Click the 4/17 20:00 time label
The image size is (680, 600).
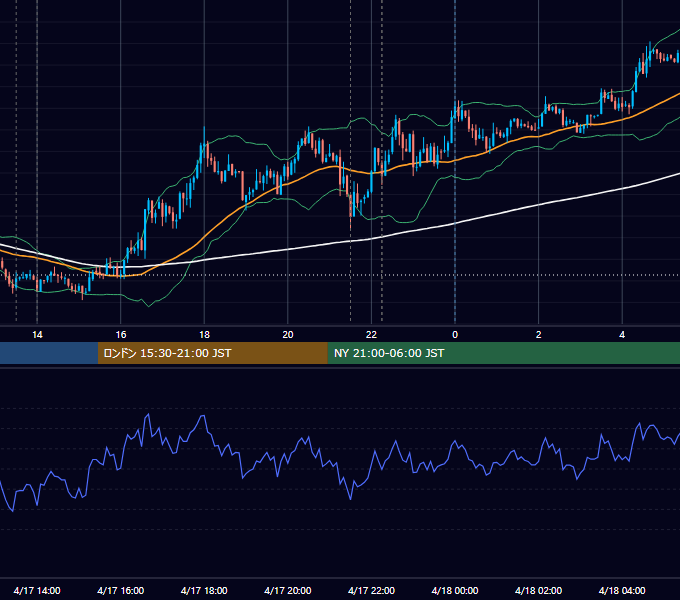[x=288, y=590]
